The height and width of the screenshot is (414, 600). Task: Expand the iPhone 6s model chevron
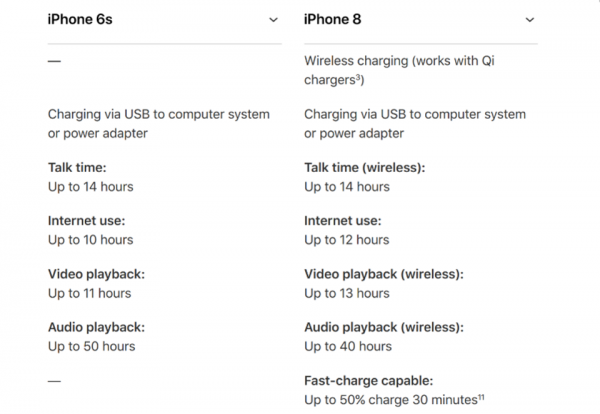click(x=273, y=20)
